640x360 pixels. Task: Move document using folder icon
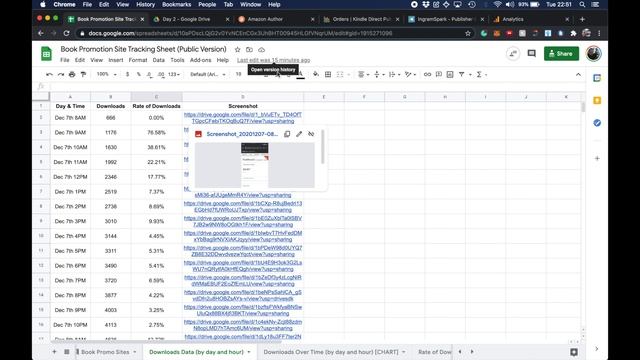tap(249, 49)
